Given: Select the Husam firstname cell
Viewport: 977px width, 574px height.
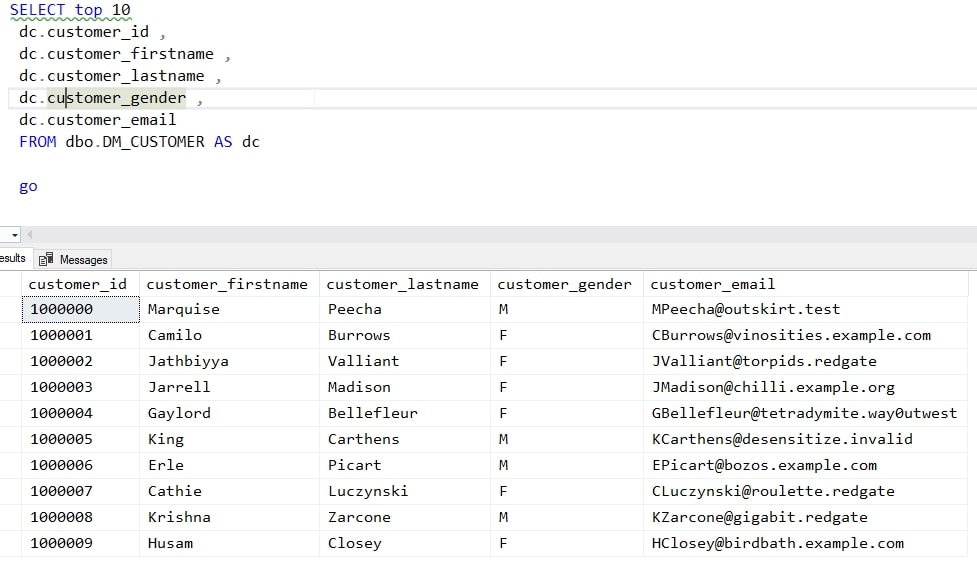Looking at the screenshot, I should 229,543.
